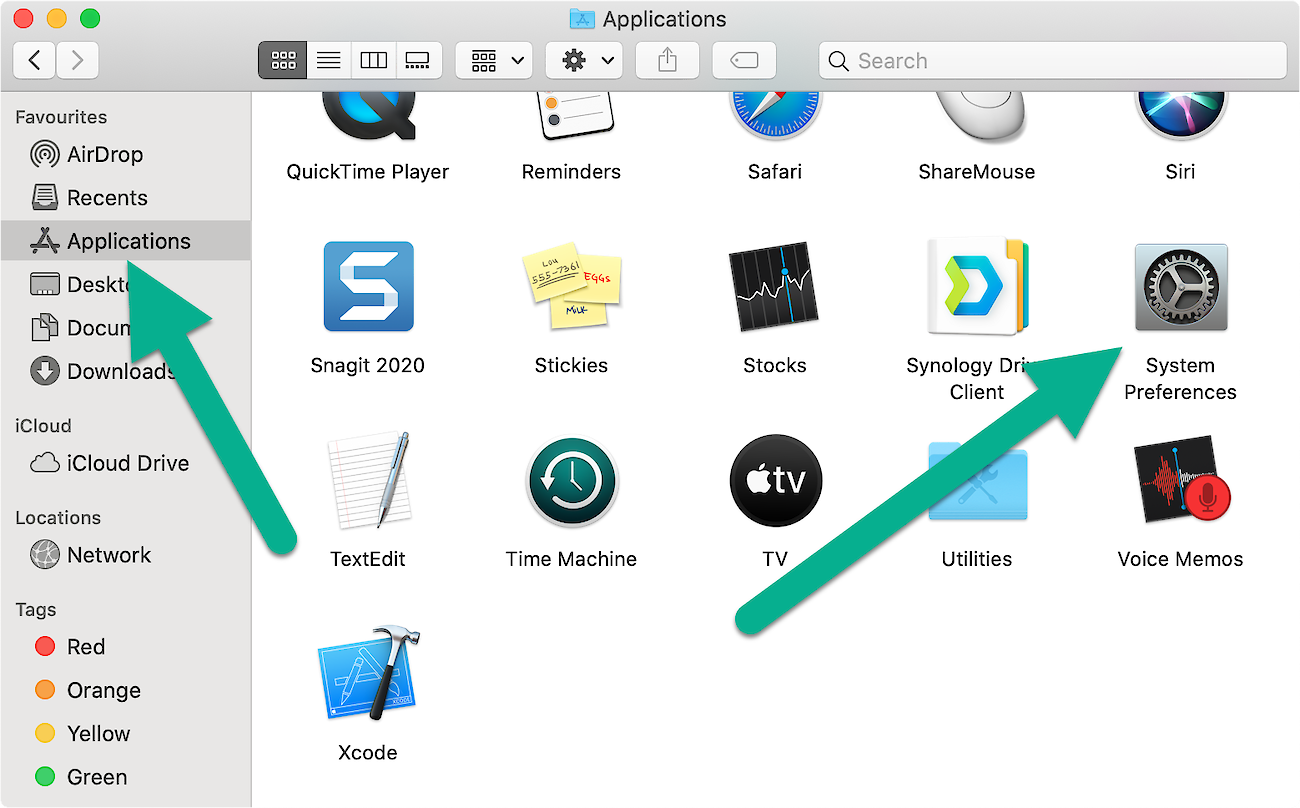Open the Stocks application
Screen dimensions: 1300x808
775,287
